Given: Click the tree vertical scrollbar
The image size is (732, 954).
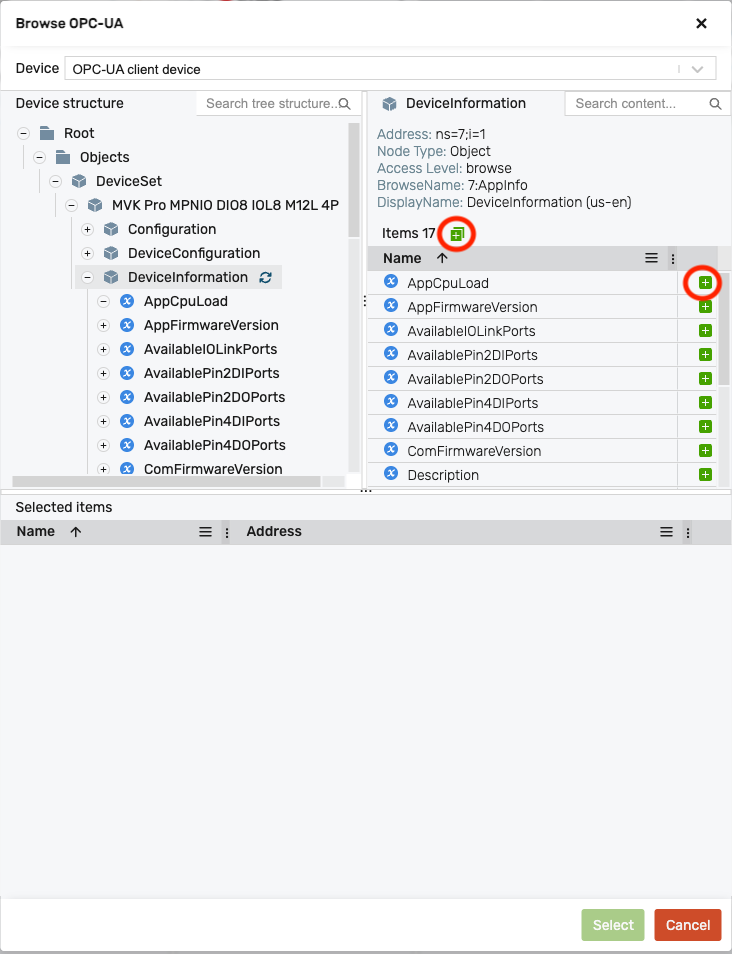Looking at the screenshot, I should click(354, 179).
